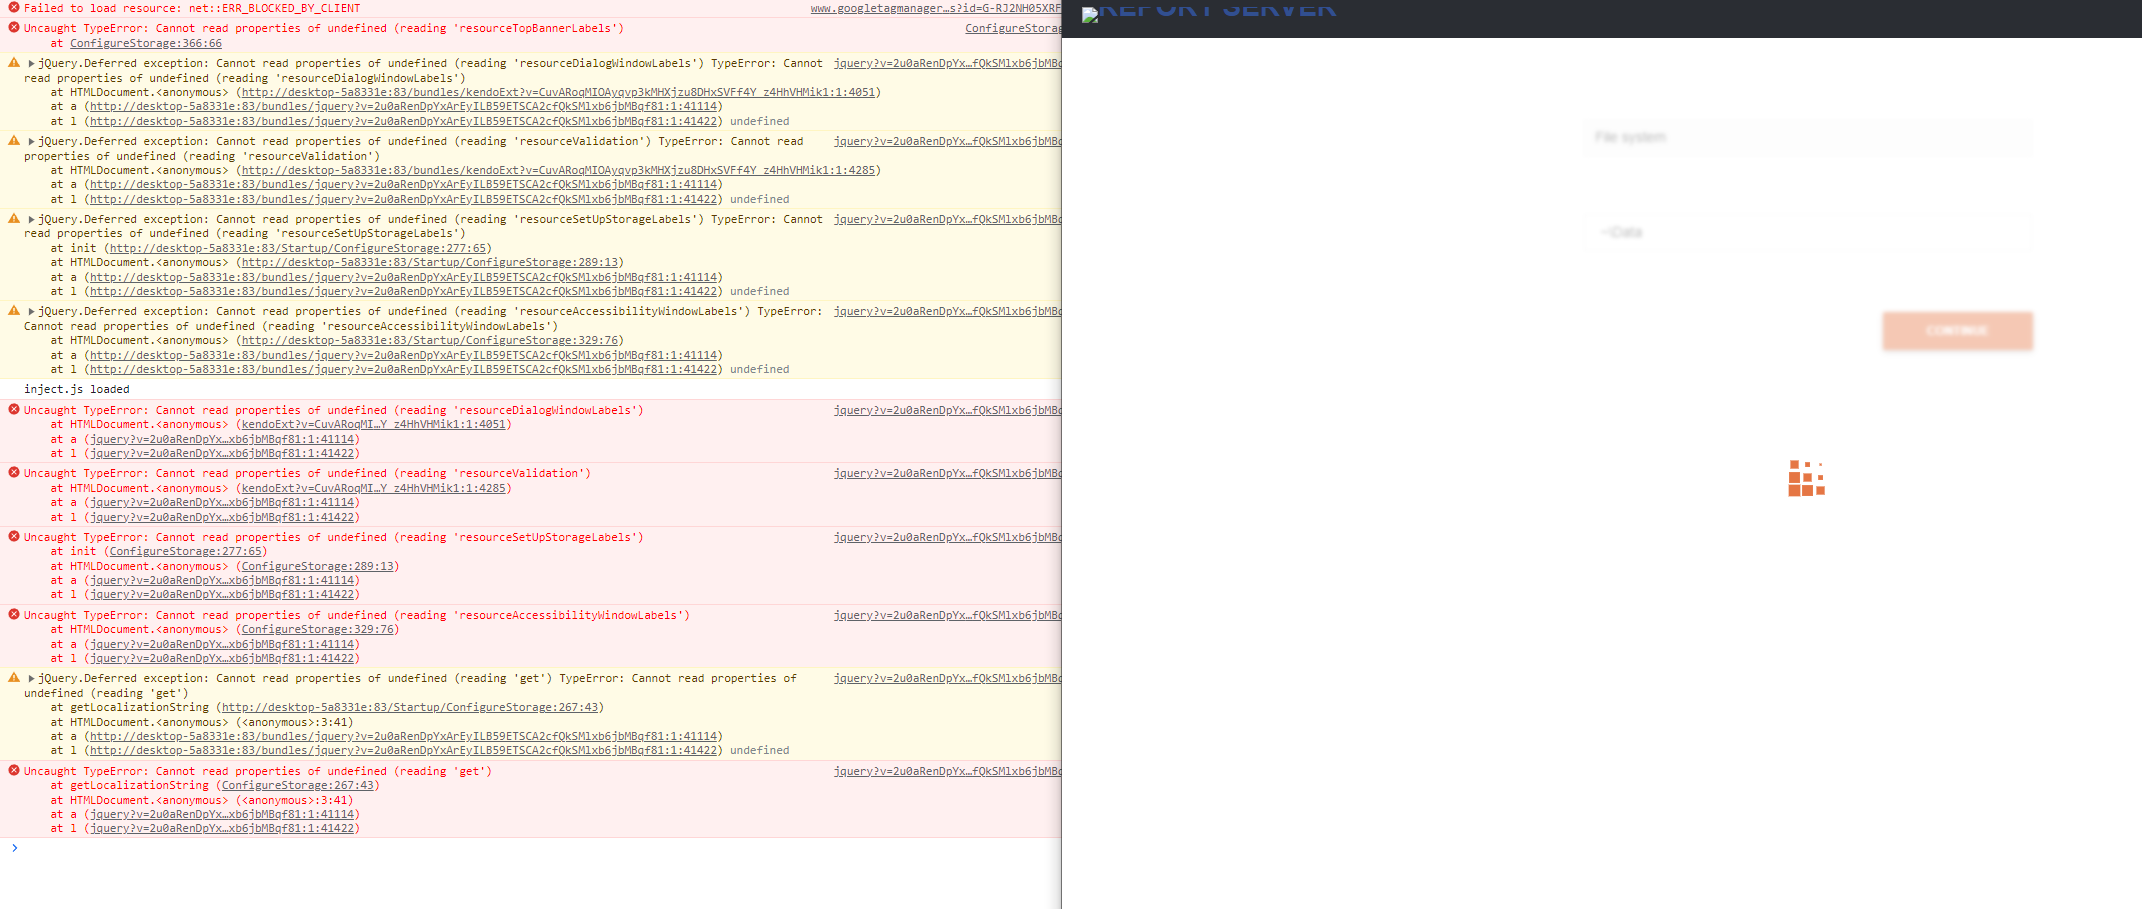Screen dimensions: 2142x909
Task: Click warning icon for 'resourceDialogWindowLabels' deferred exception
Action: click(14, 63)
